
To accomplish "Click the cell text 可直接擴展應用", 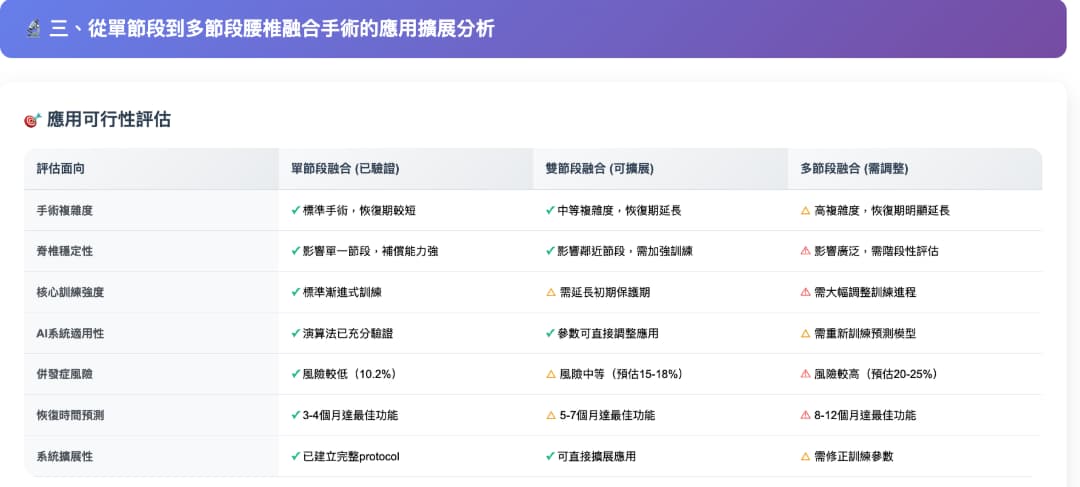I will [596, 456].
